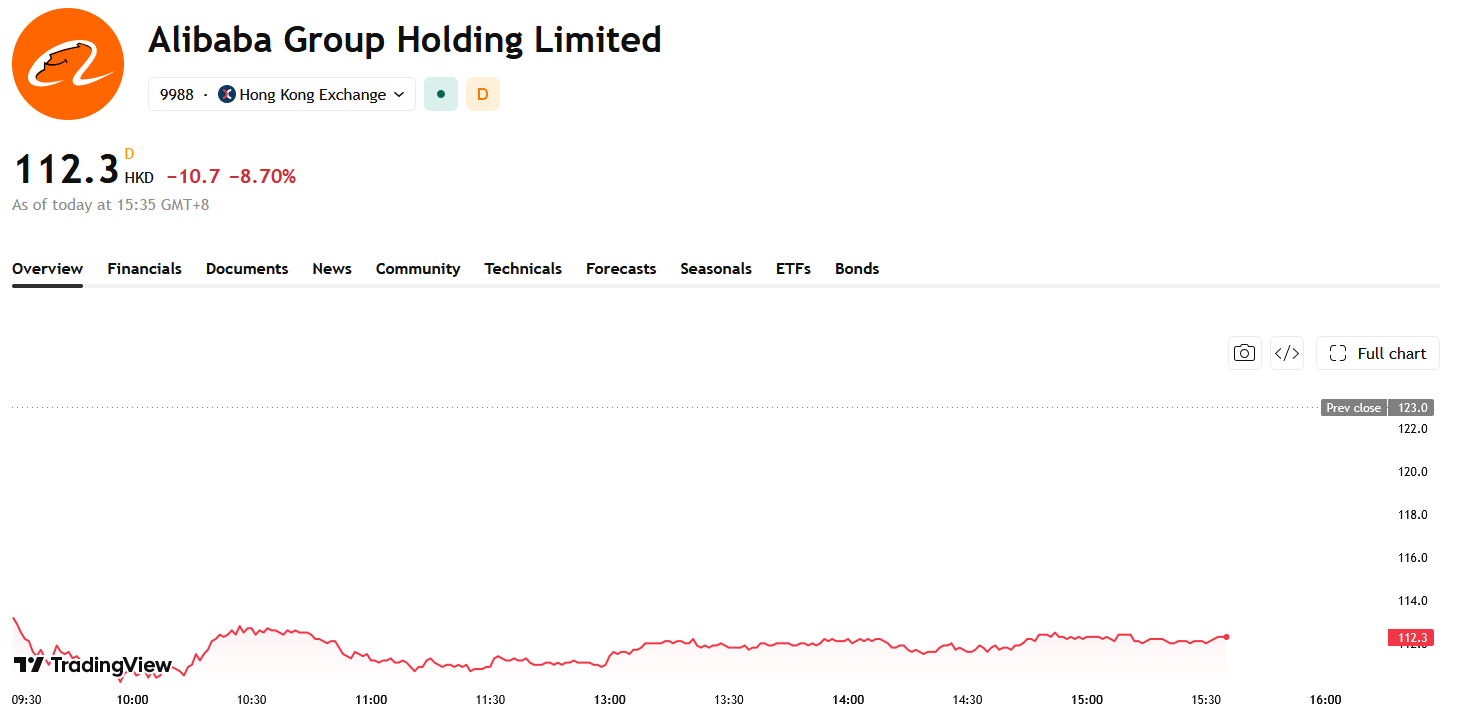Go to the Bonds tab
The image size is (1459, 726).
857,268
